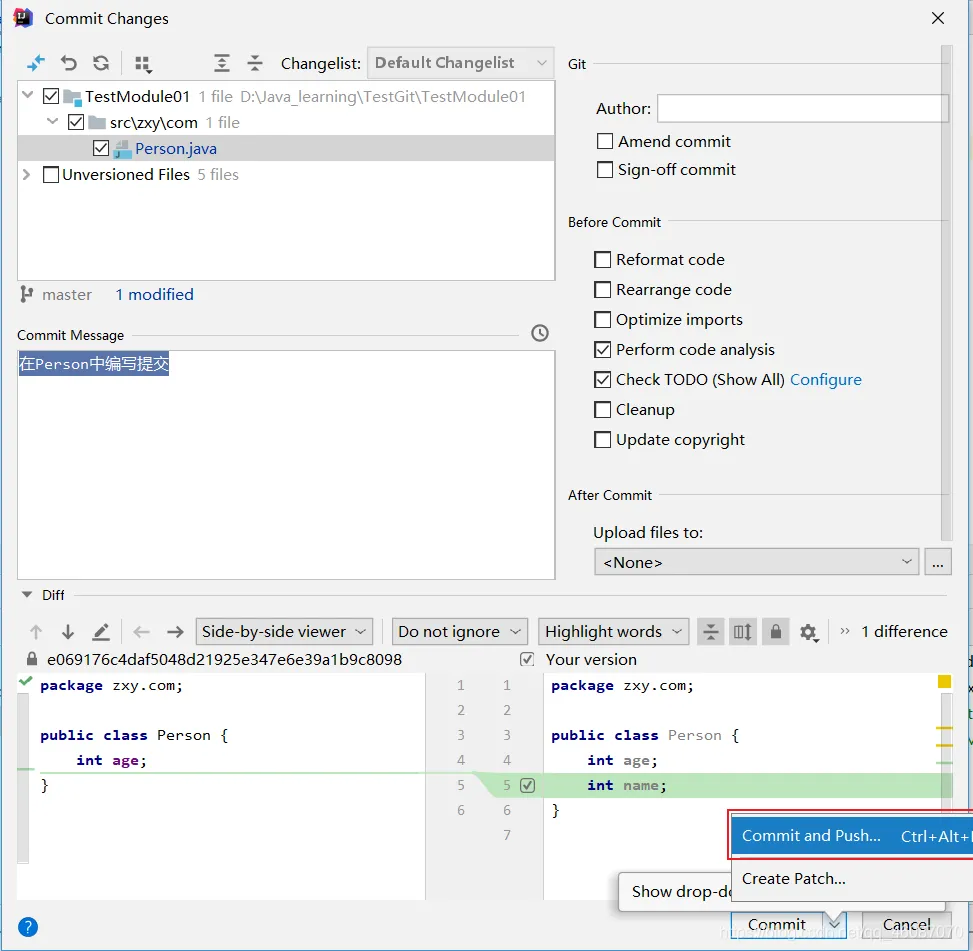The width and height of the screenshot is (973, 951).
Task: Enable the Amend commit checkbox
Action: pyautogui.click(x=605, y=142)
